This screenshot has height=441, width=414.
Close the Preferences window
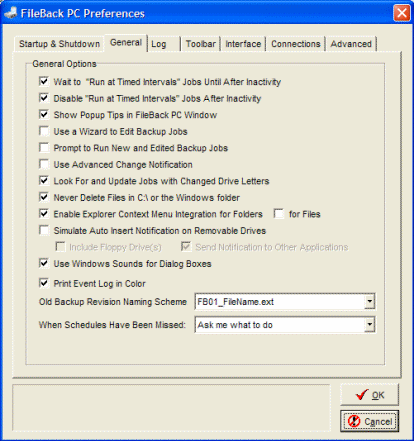(402, 13)
